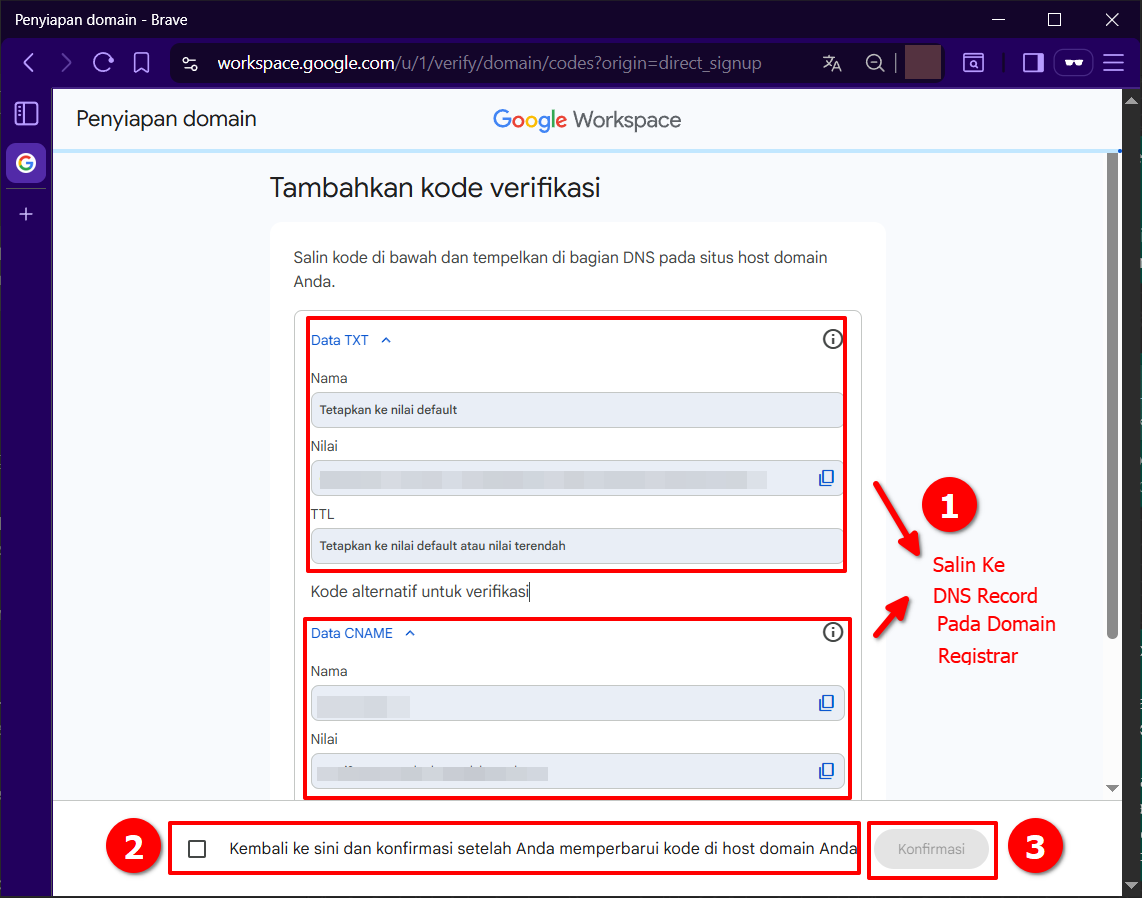Screen dimensions: 1142x898
Task: Click the CNAME Nama field
Action: pos(577,703)
